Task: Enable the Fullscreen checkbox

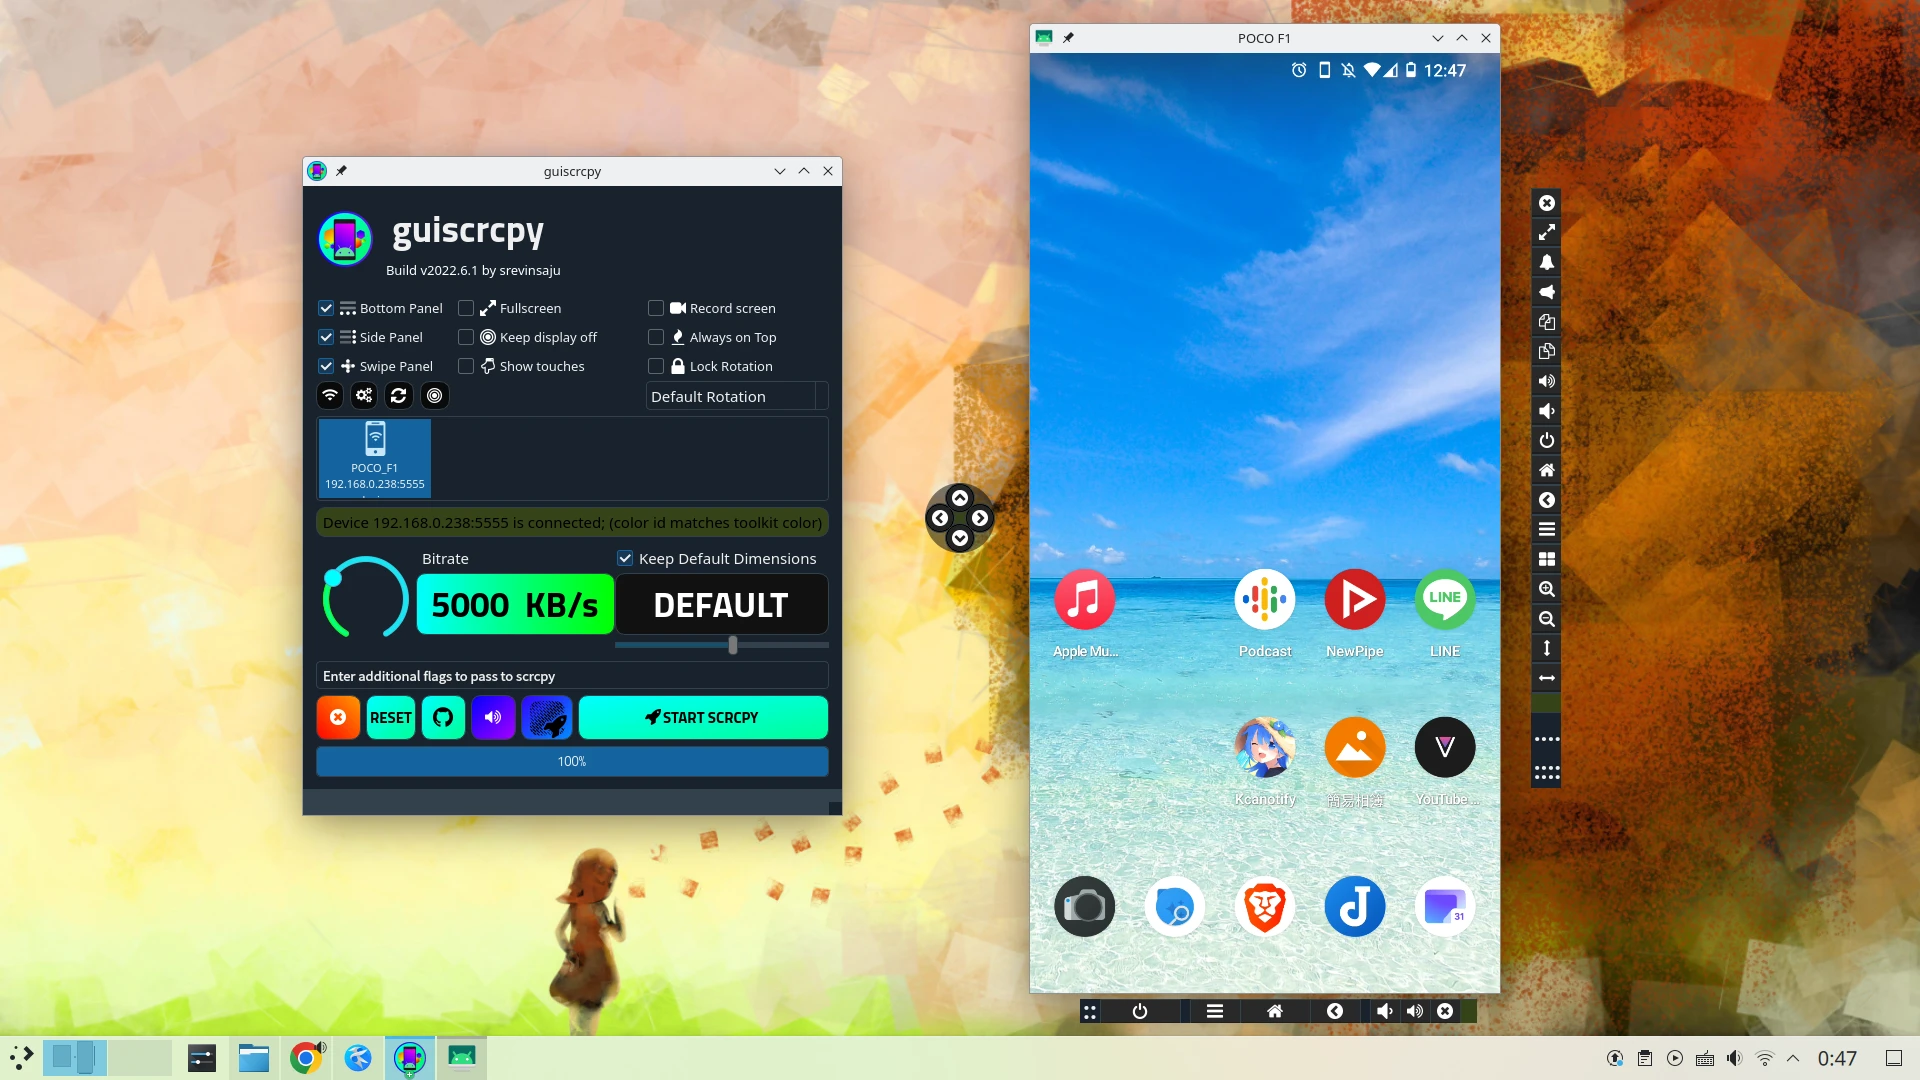Action: click(x=466, y=308)
